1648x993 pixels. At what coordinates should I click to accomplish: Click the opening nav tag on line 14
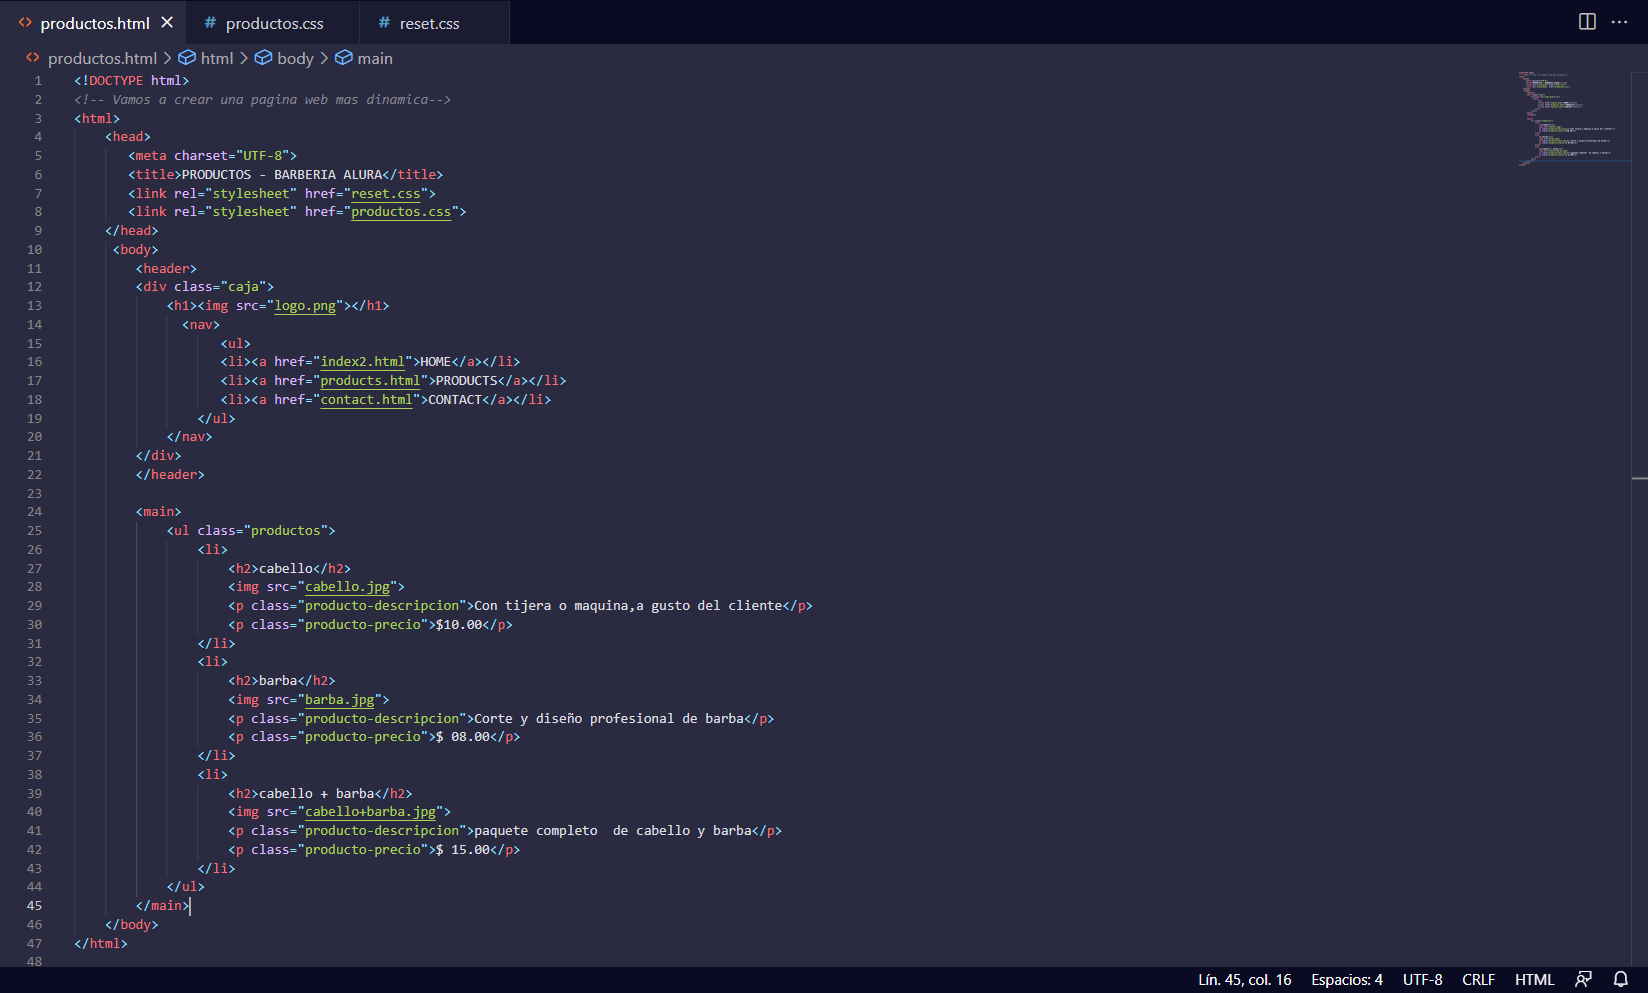[201, 325]
